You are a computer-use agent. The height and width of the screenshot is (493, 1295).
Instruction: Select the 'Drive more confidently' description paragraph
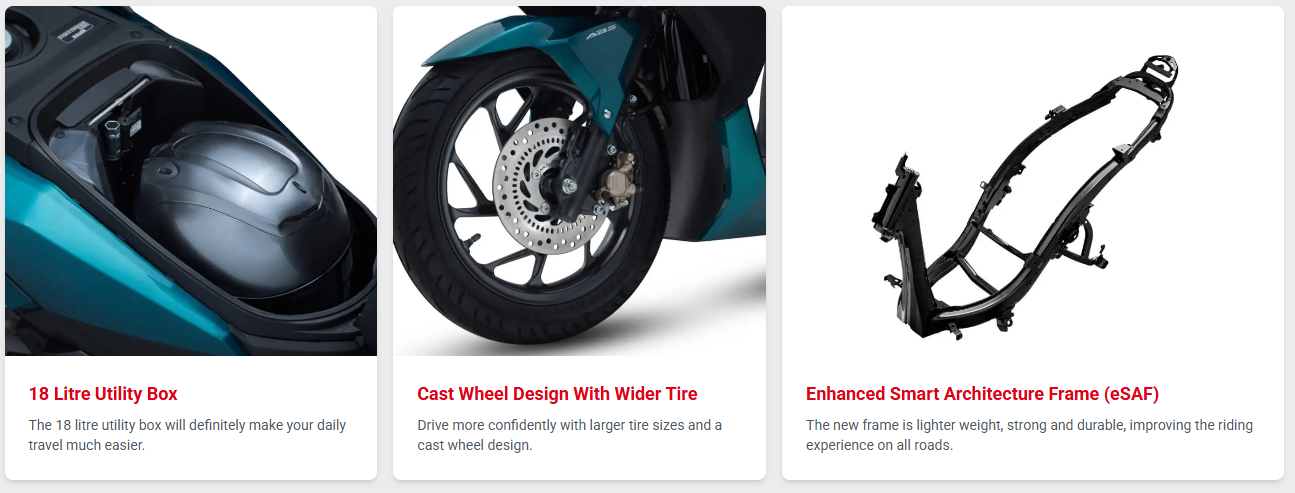(569, 435)
